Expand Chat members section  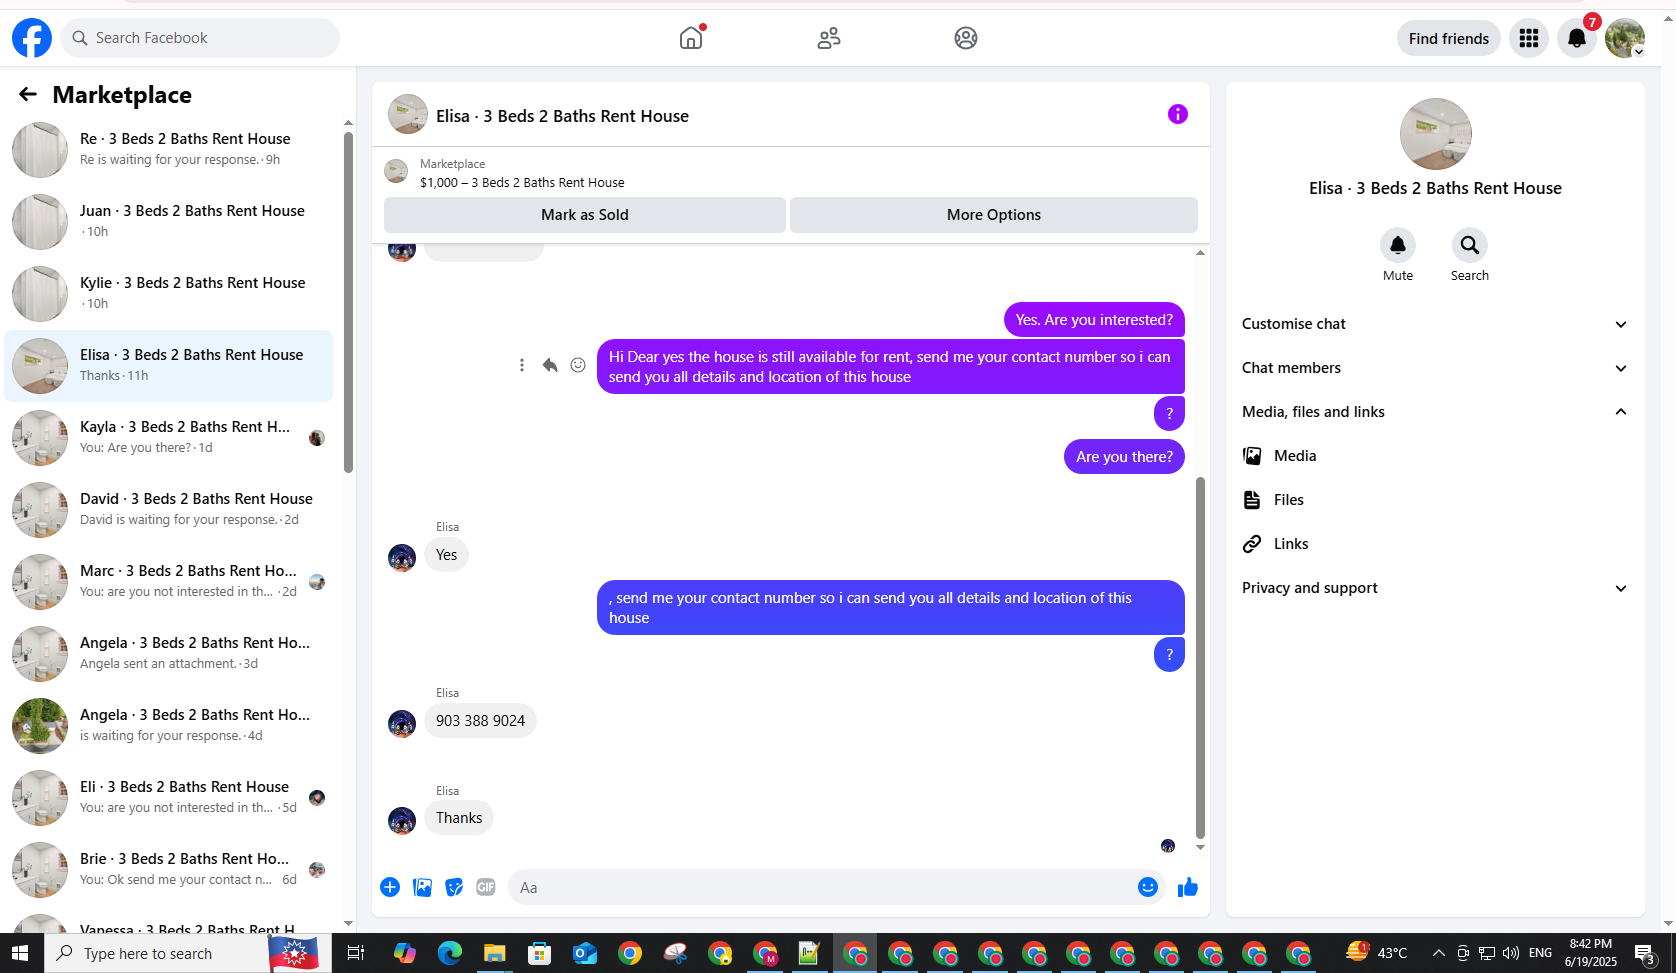(x=1434, y=368)
